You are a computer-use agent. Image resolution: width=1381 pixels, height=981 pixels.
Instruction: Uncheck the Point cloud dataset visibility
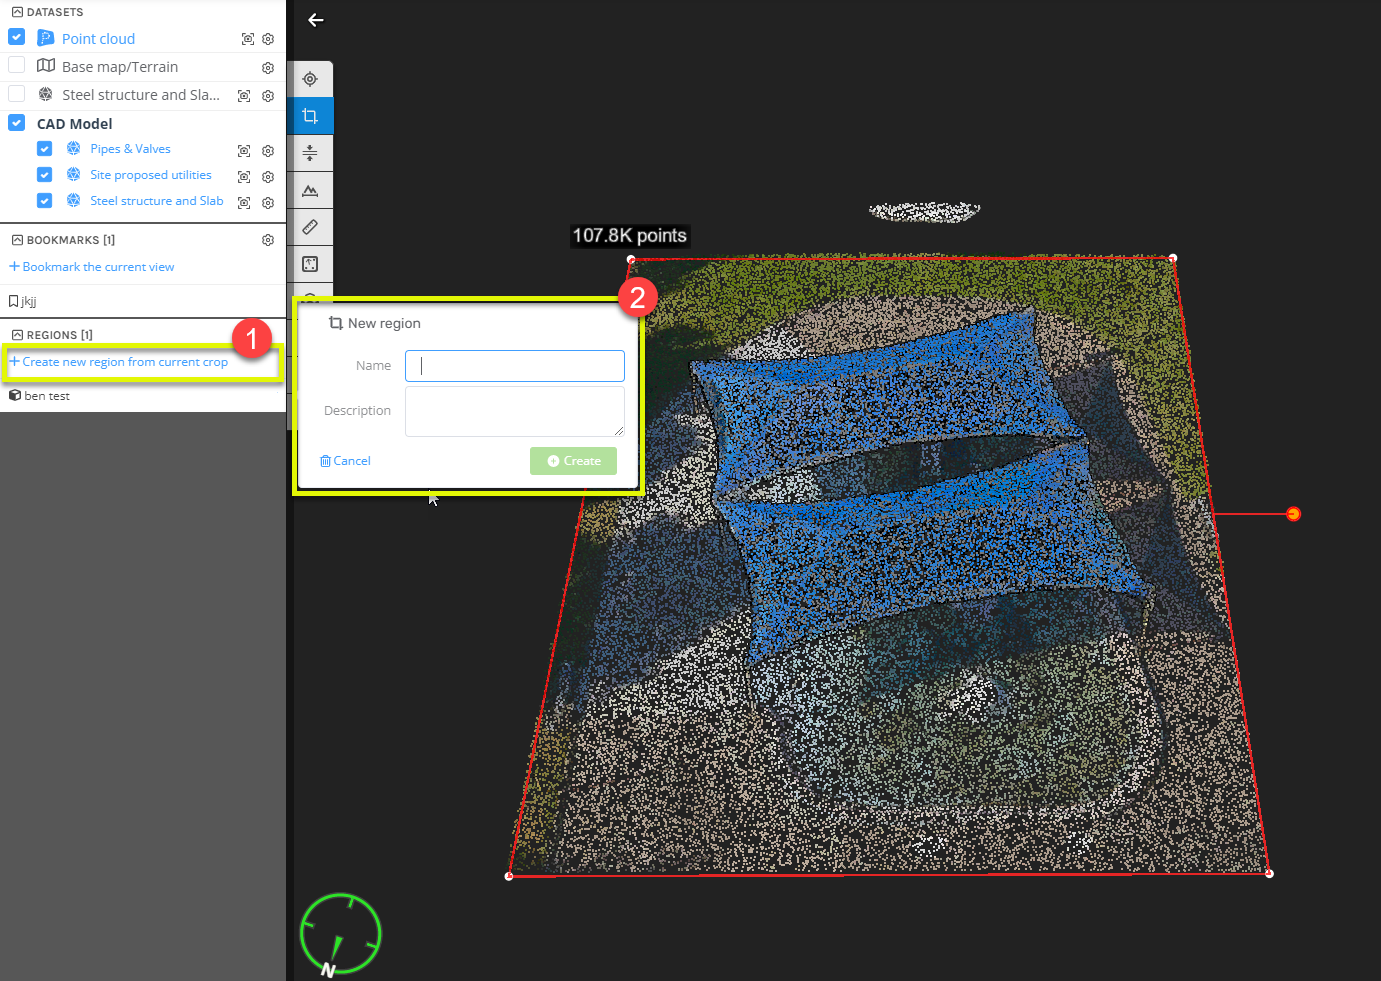click(x=16, y=36)
